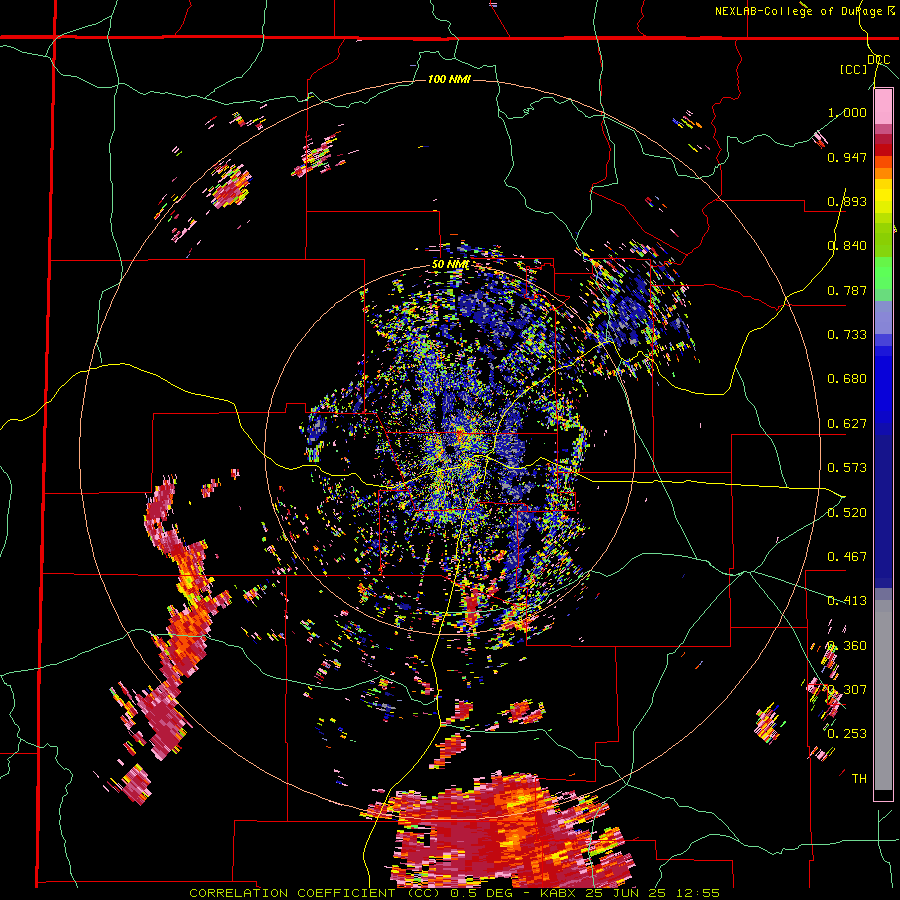This screenshot has width=900, height=900.
Task: Click the 0.947 legend value
Action: click(x=847, y=157)
